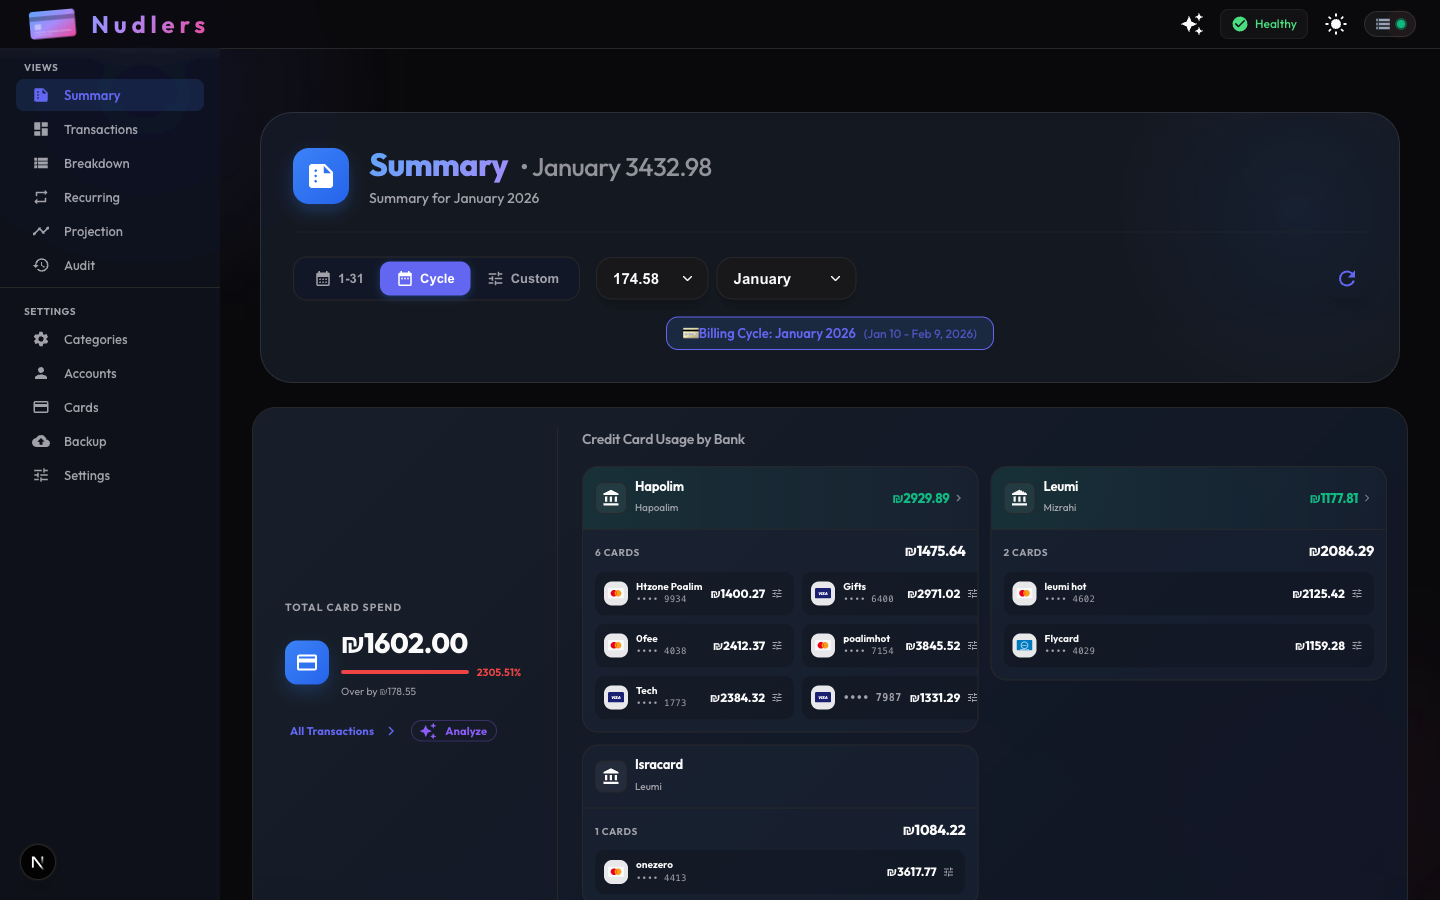Image resolution: width=1440 pixels, height=900 pixels.
Task: Open the 174.58 dropdown
Action: 651,278
